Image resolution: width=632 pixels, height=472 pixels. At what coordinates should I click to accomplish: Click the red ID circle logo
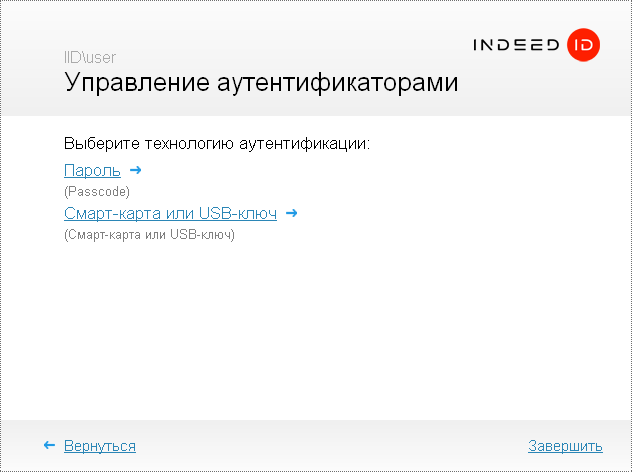click(x=582, y=45)
